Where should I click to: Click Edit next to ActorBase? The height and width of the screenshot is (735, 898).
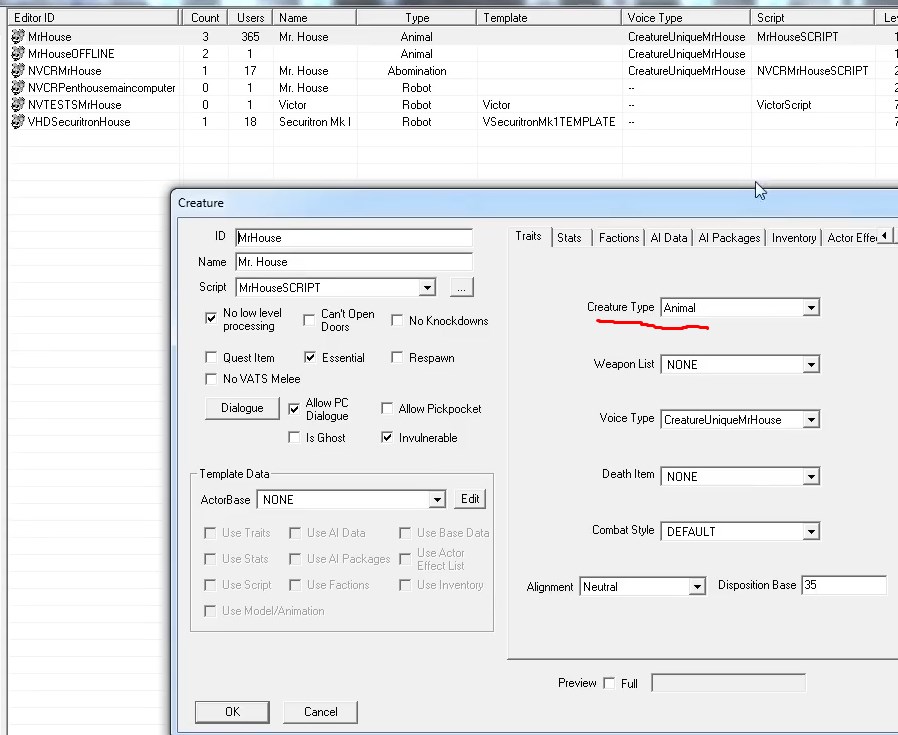pos(470,499)
